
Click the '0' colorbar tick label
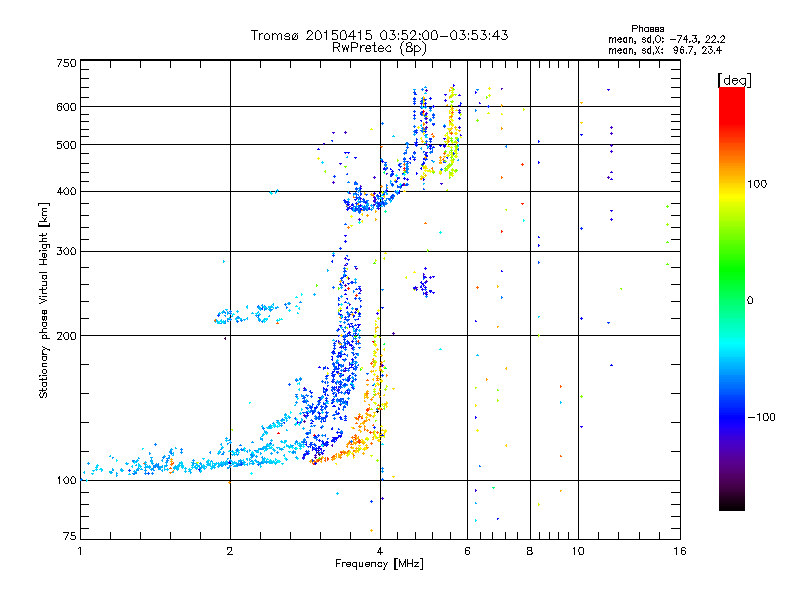coord(750,301)
